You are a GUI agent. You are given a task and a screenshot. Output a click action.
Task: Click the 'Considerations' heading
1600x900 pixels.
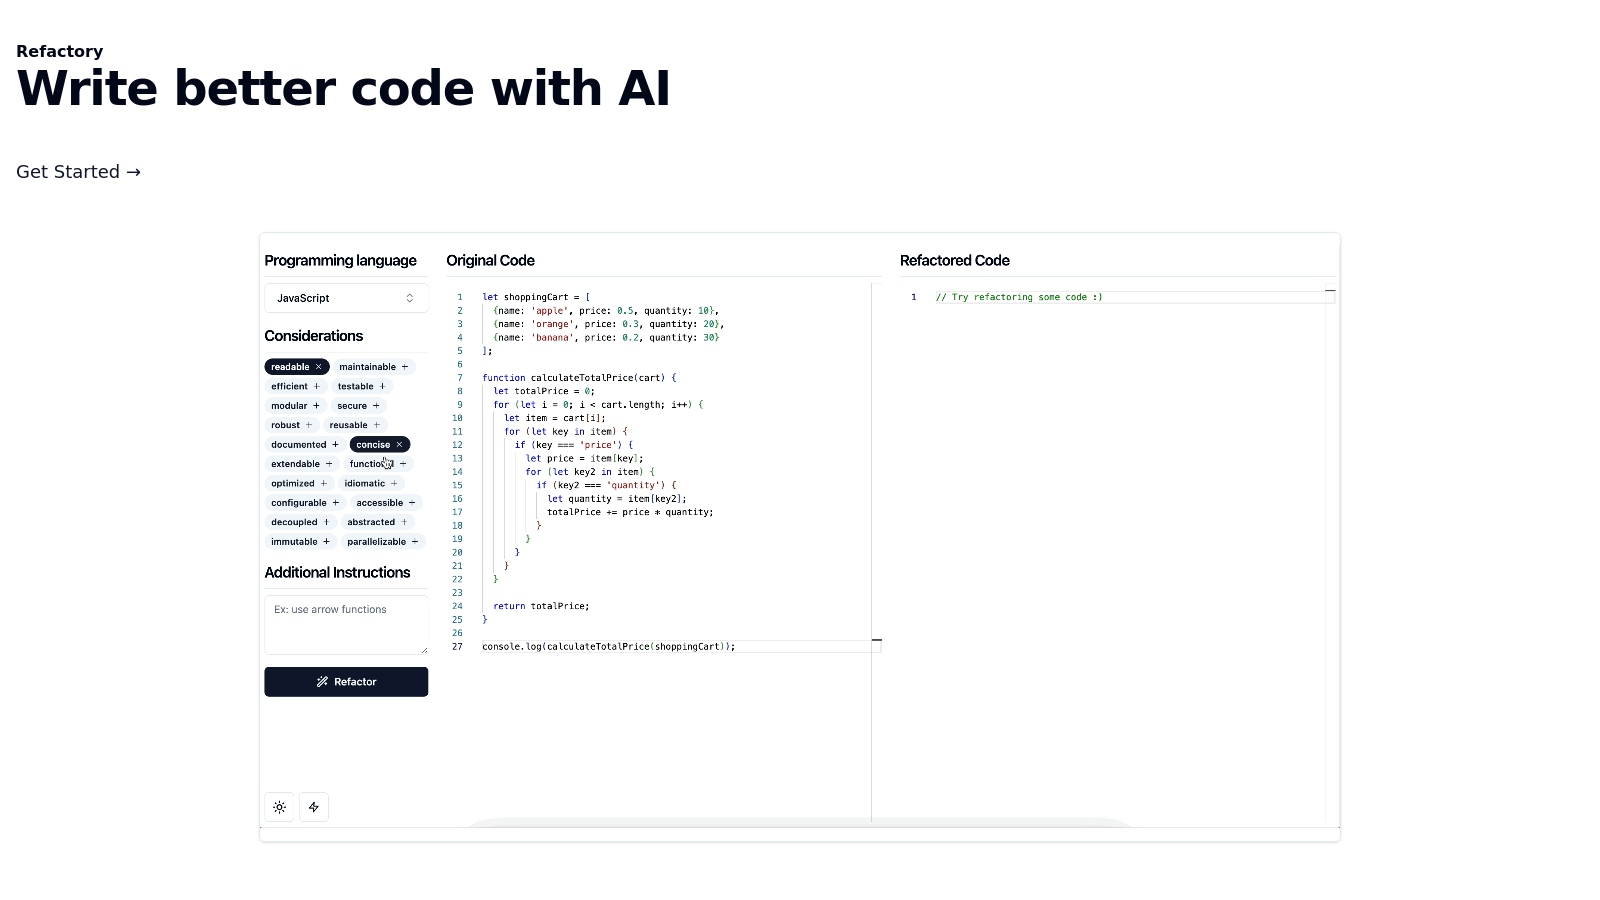(x=314, y=336)
